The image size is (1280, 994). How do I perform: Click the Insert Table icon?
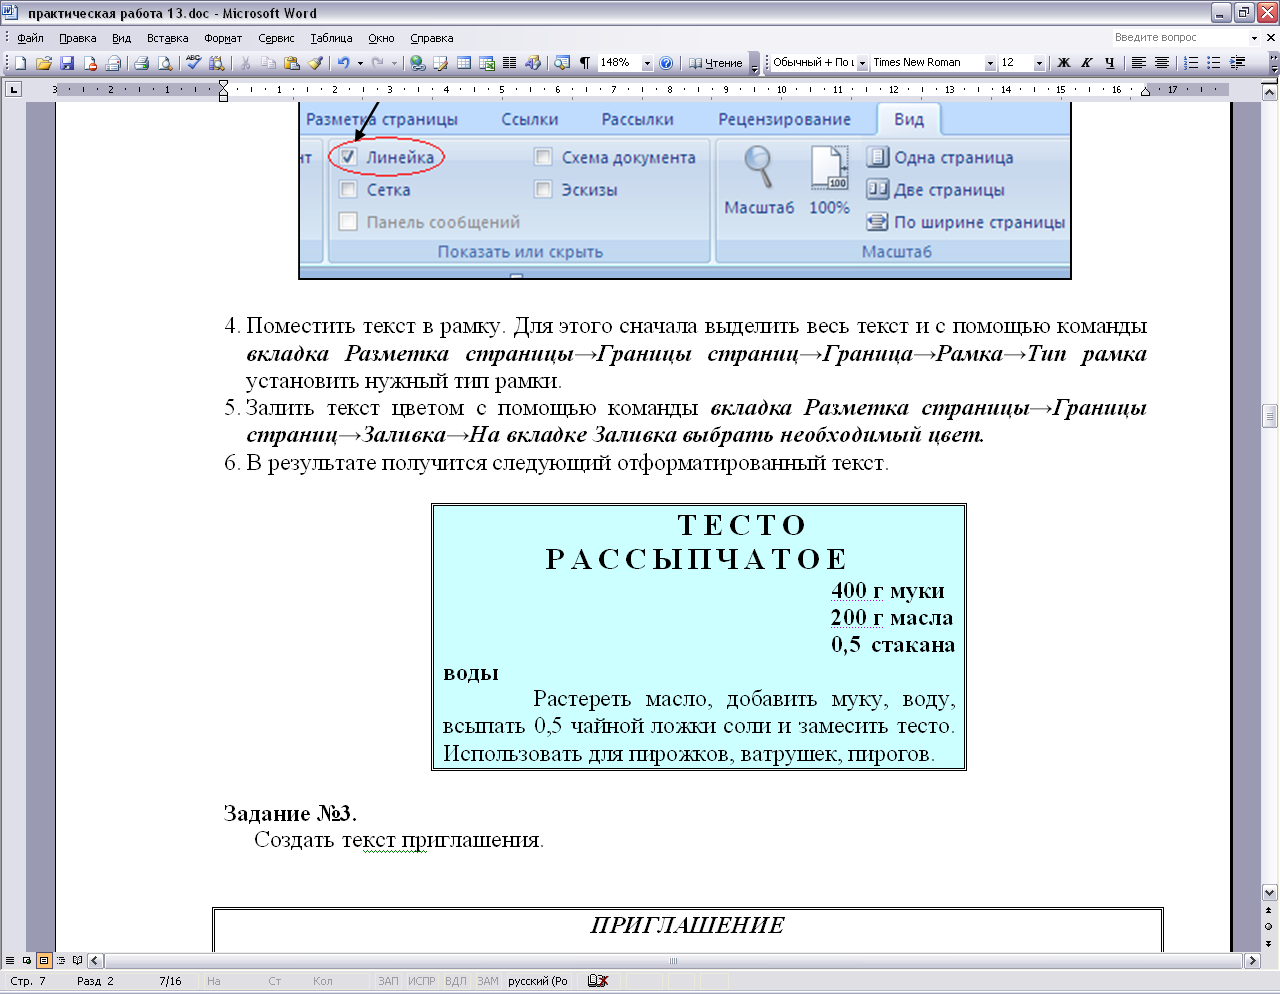(464, 63)
